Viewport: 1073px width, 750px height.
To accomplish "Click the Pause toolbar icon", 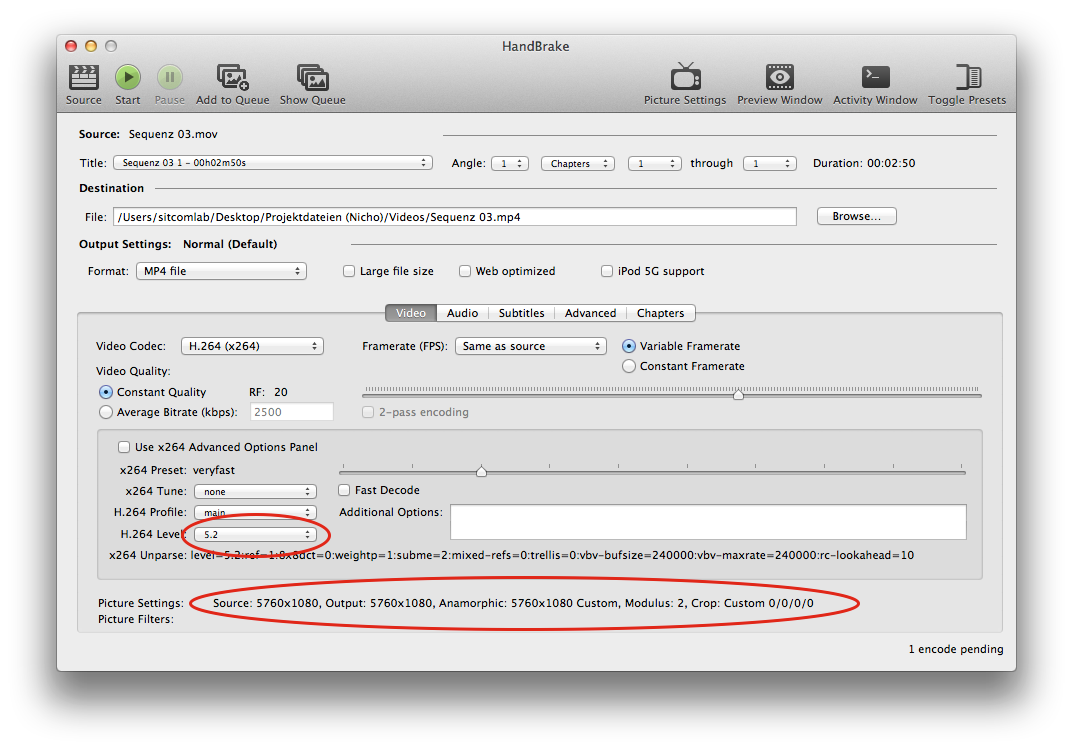I will [170, 77].
